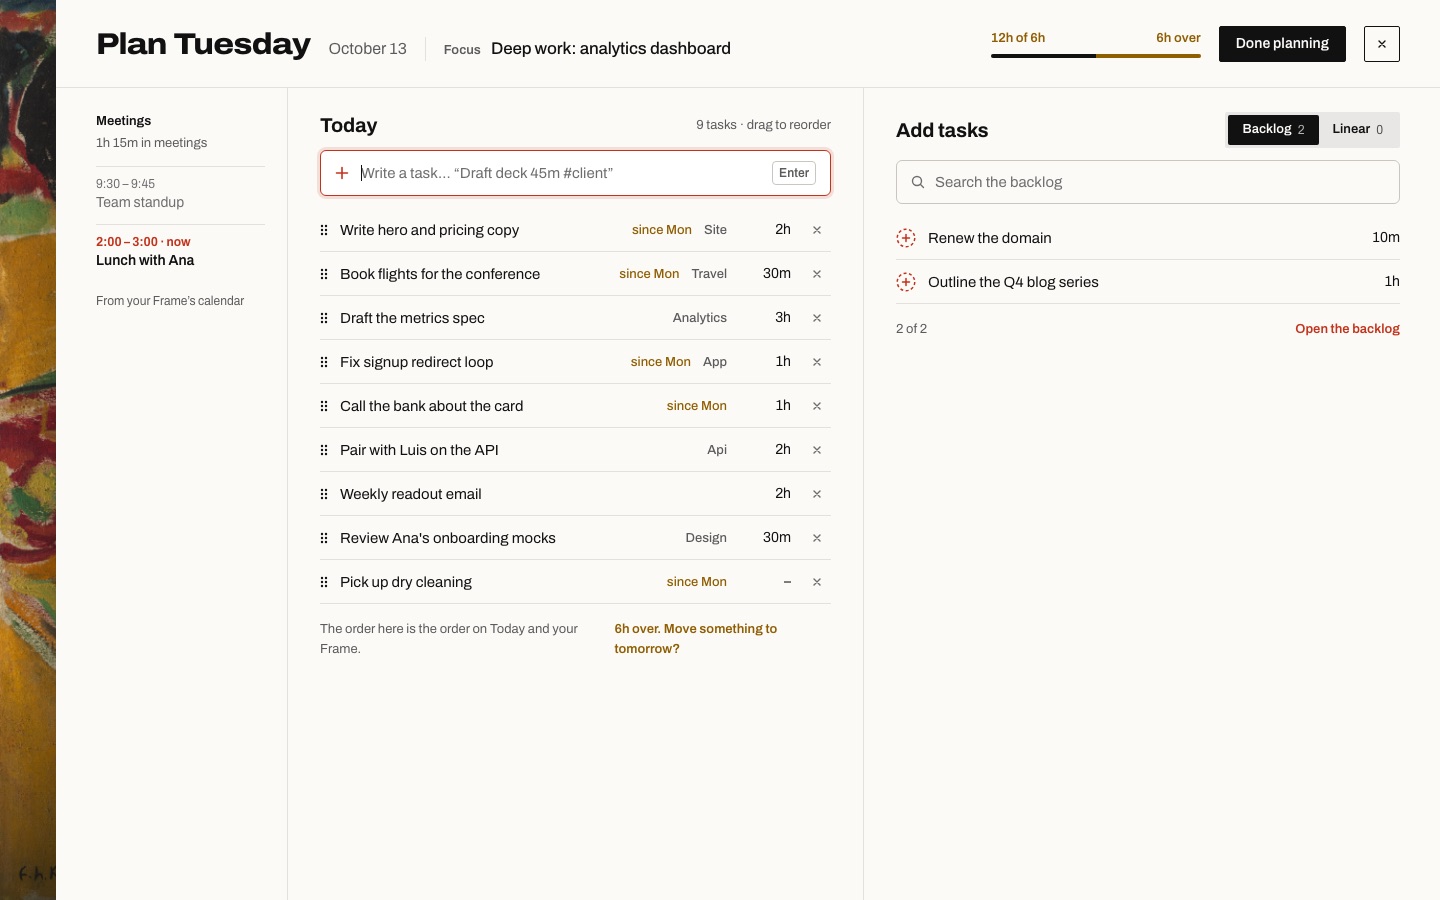Screen dimensions: 1440x900
Task: Click the 30m duration of Book flights
Action: [777, 274]
